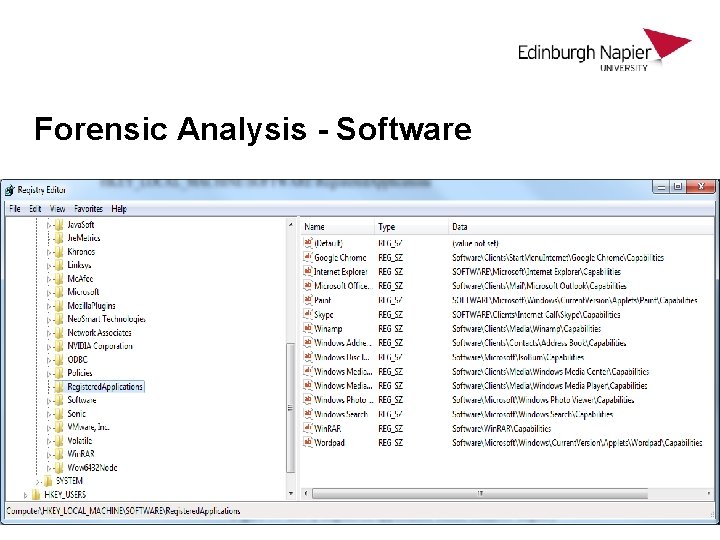
Task: Click the Windows Media Player data cell
Action: (x=550, y=386)
